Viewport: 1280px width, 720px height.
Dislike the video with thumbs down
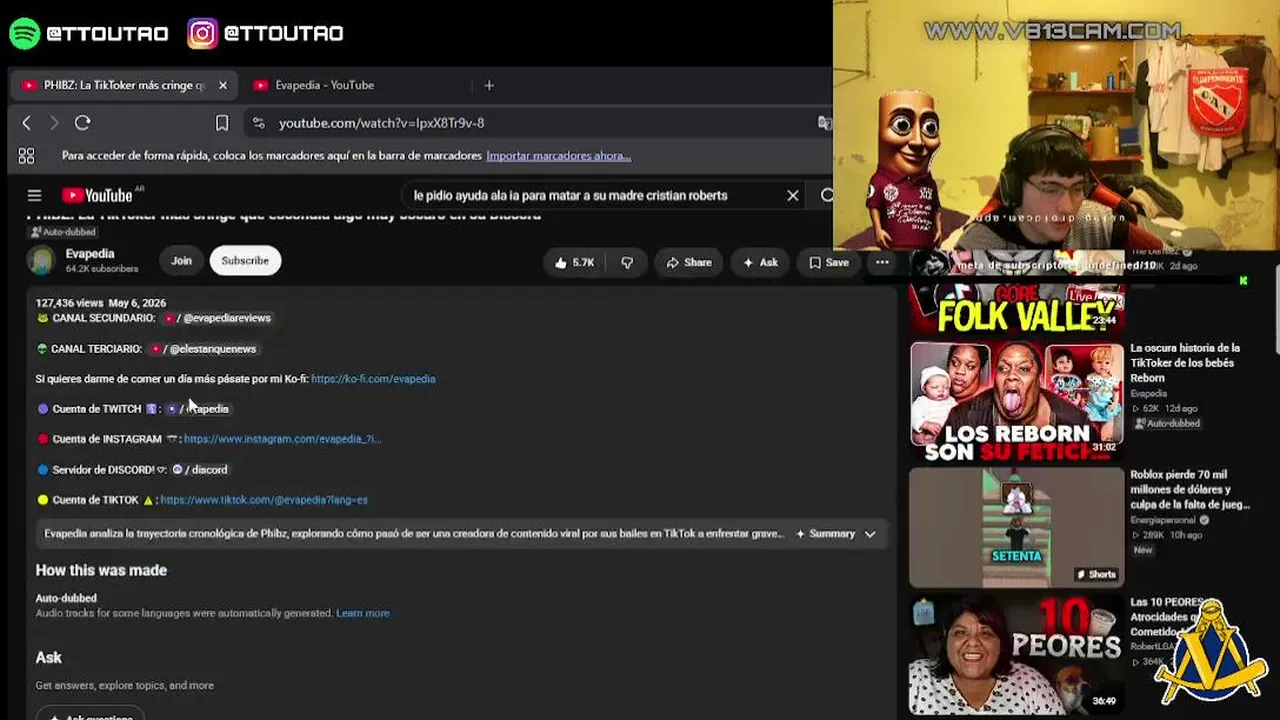click(627, 263)
